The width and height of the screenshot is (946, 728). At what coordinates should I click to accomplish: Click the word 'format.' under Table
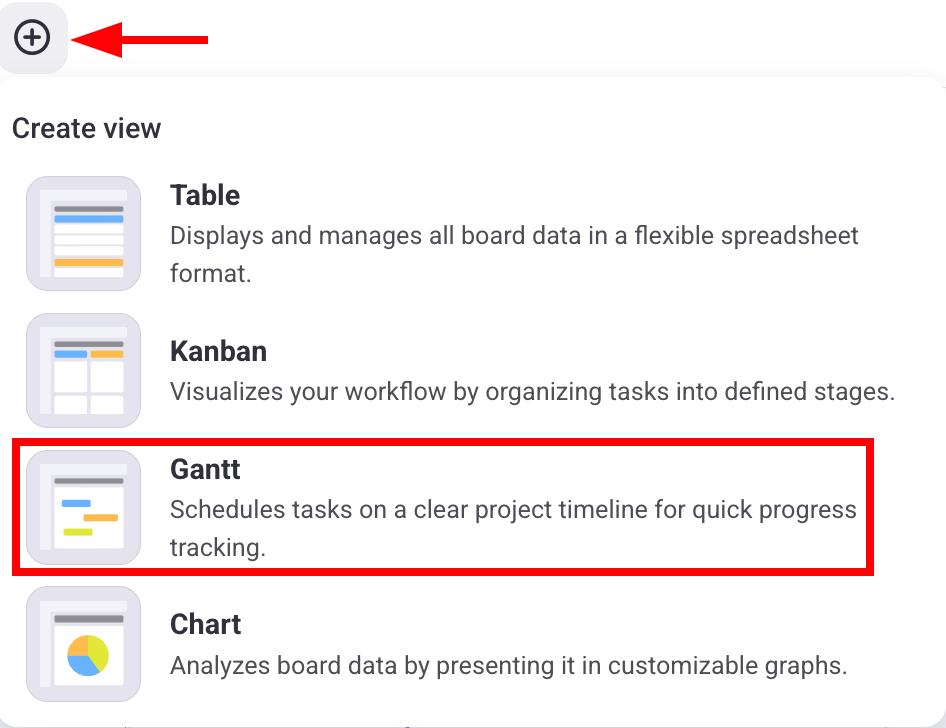(210, 273)
